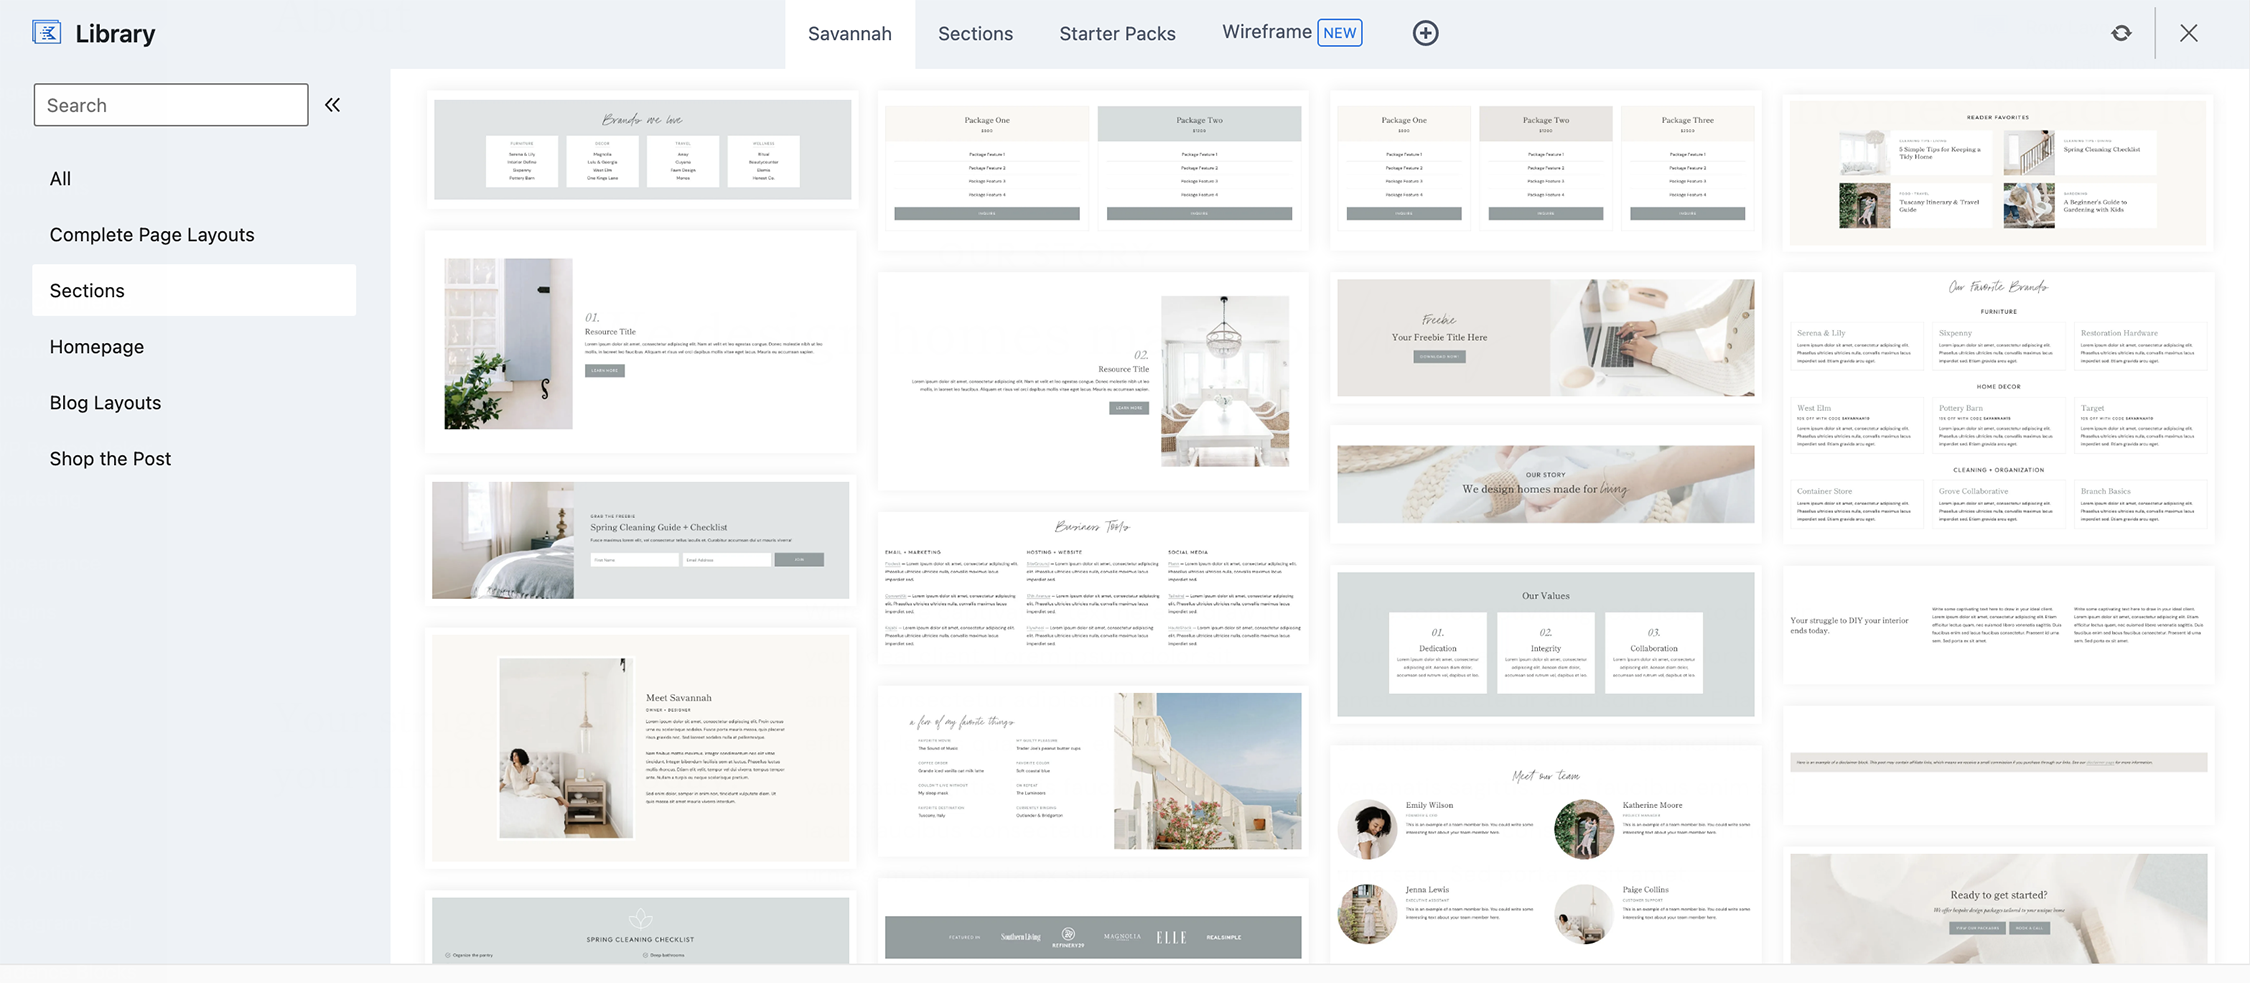This screenshot has width=2250, height=983.
Task: Select the Meet Savannah section thumbnail
Action: 640,747
